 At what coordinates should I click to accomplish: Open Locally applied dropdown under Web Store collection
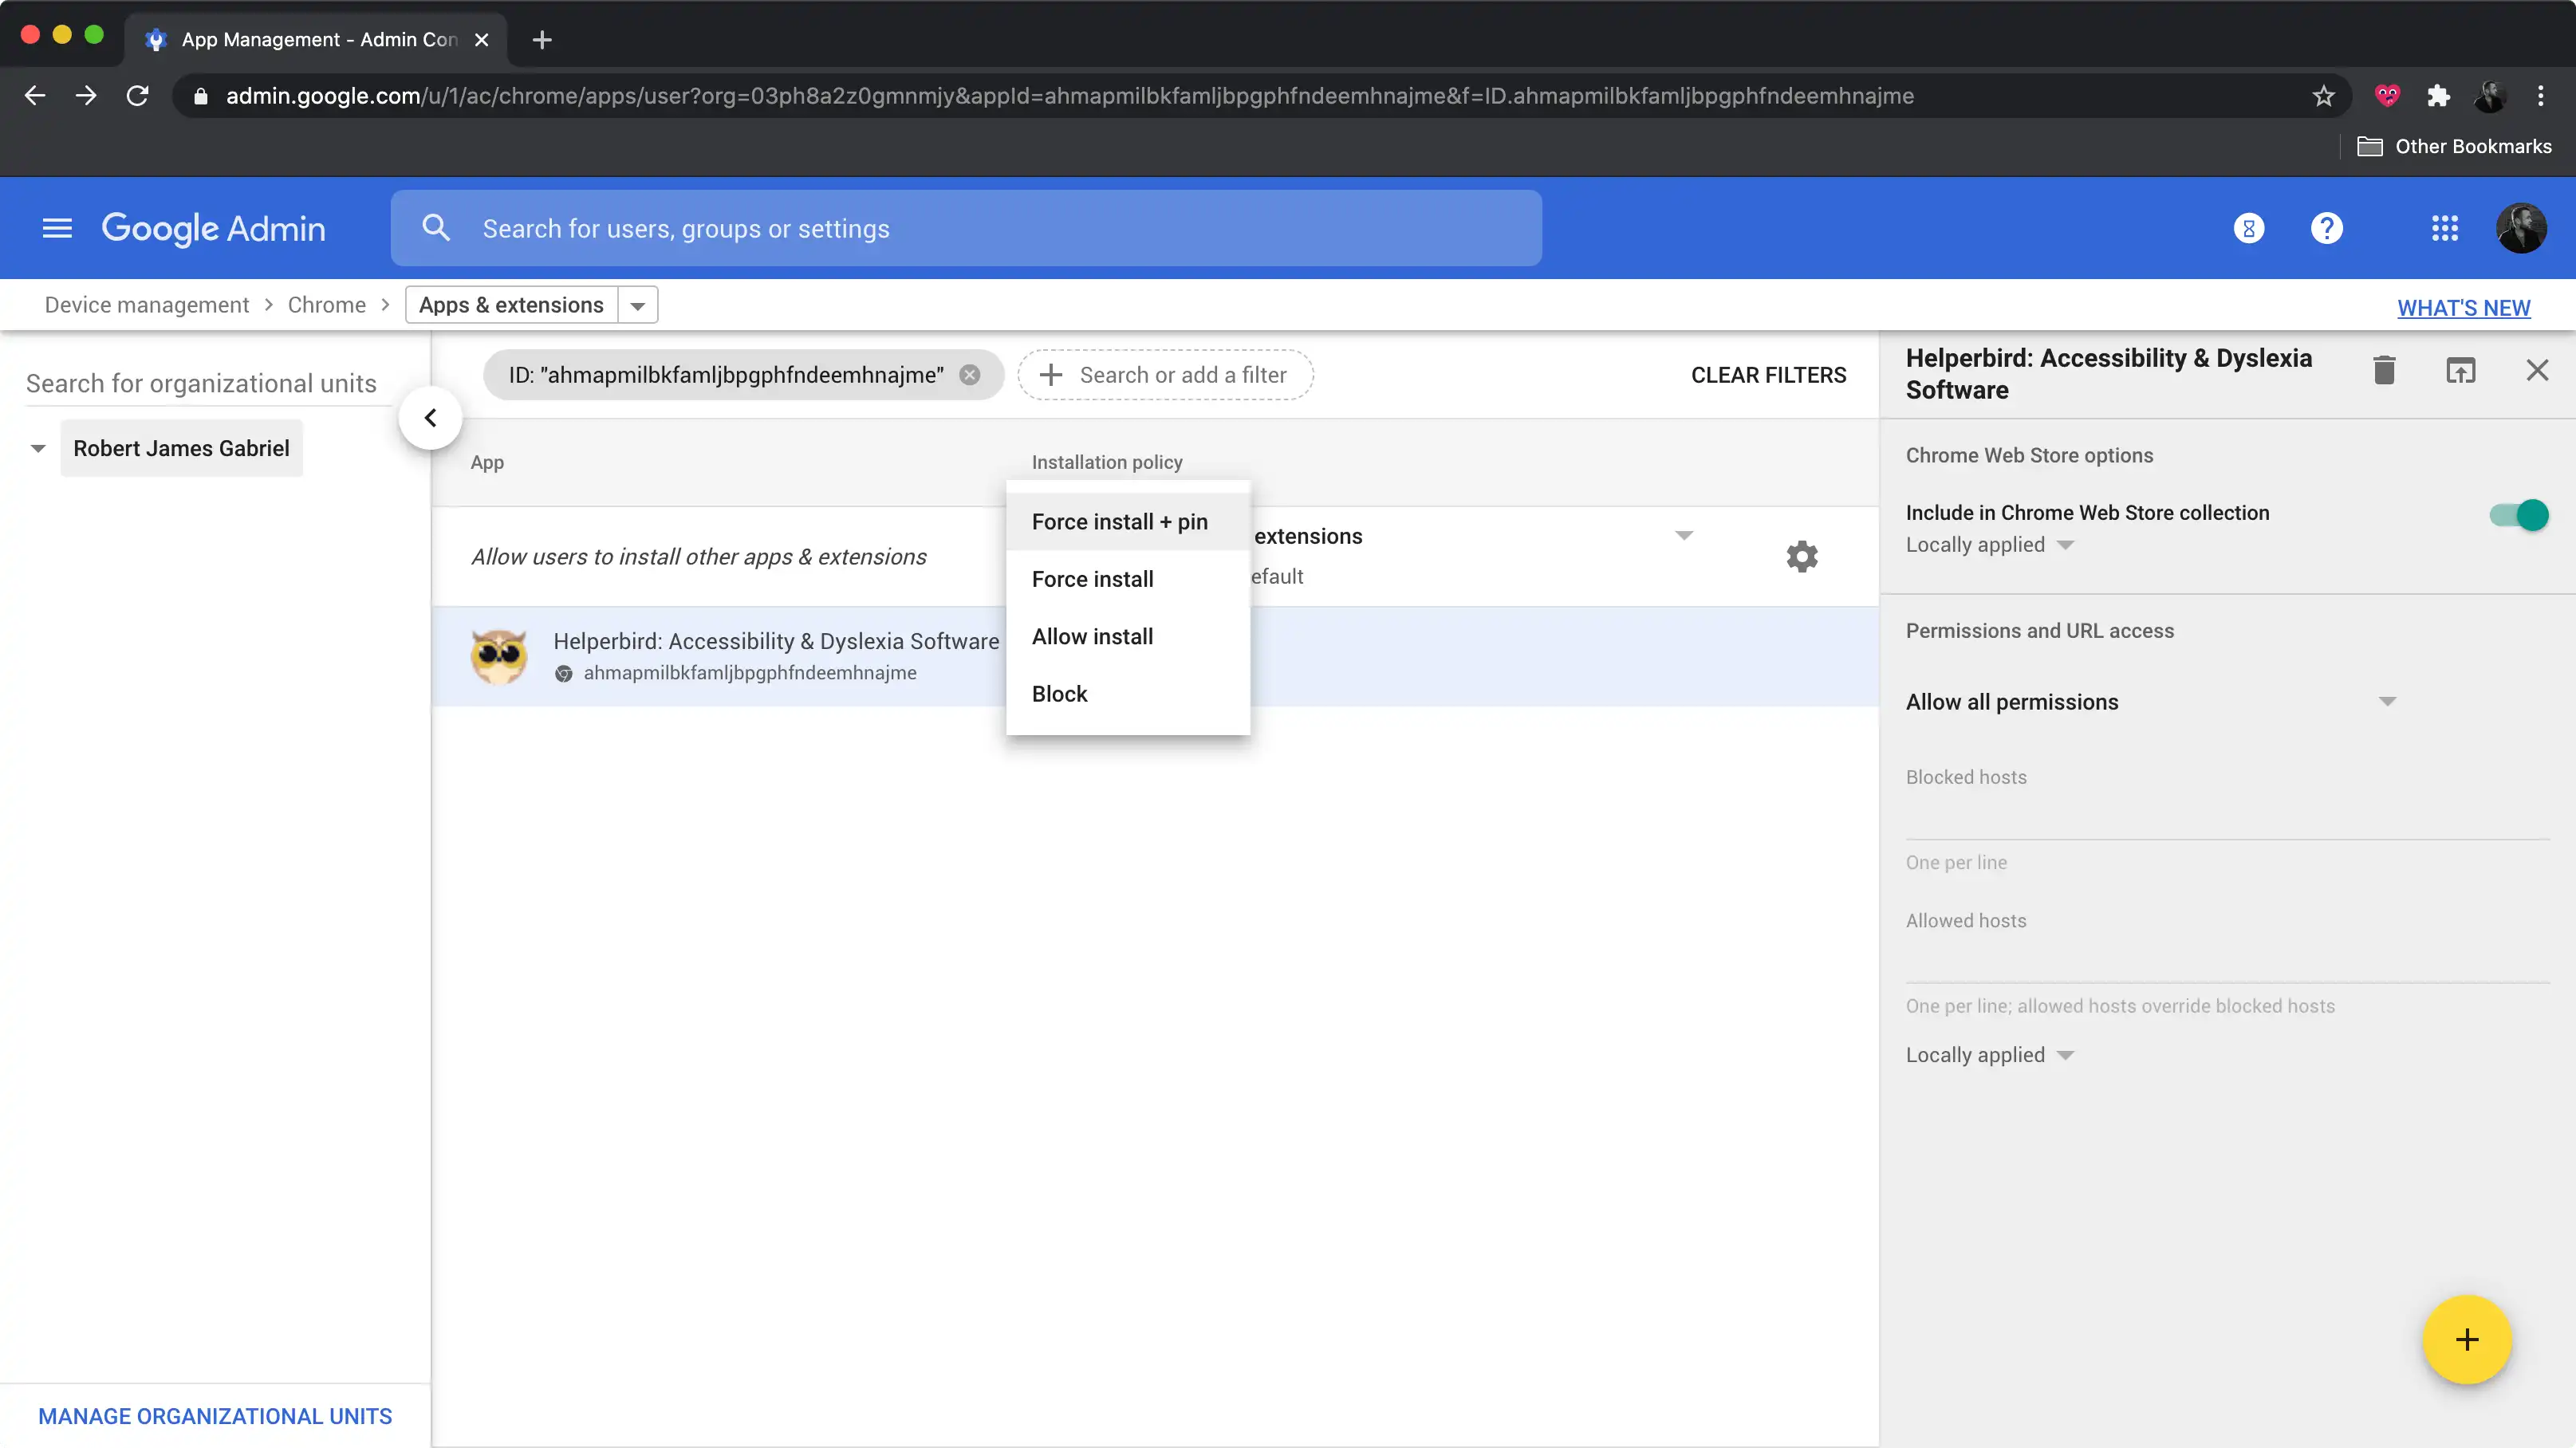(x=1990, y=545)
